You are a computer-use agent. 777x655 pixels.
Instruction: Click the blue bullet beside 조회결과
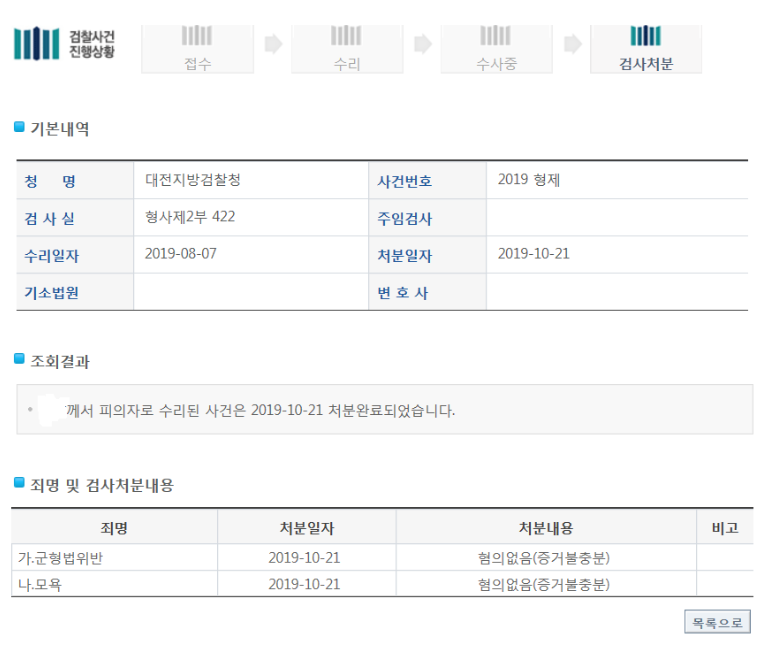[x=19, y=359]
